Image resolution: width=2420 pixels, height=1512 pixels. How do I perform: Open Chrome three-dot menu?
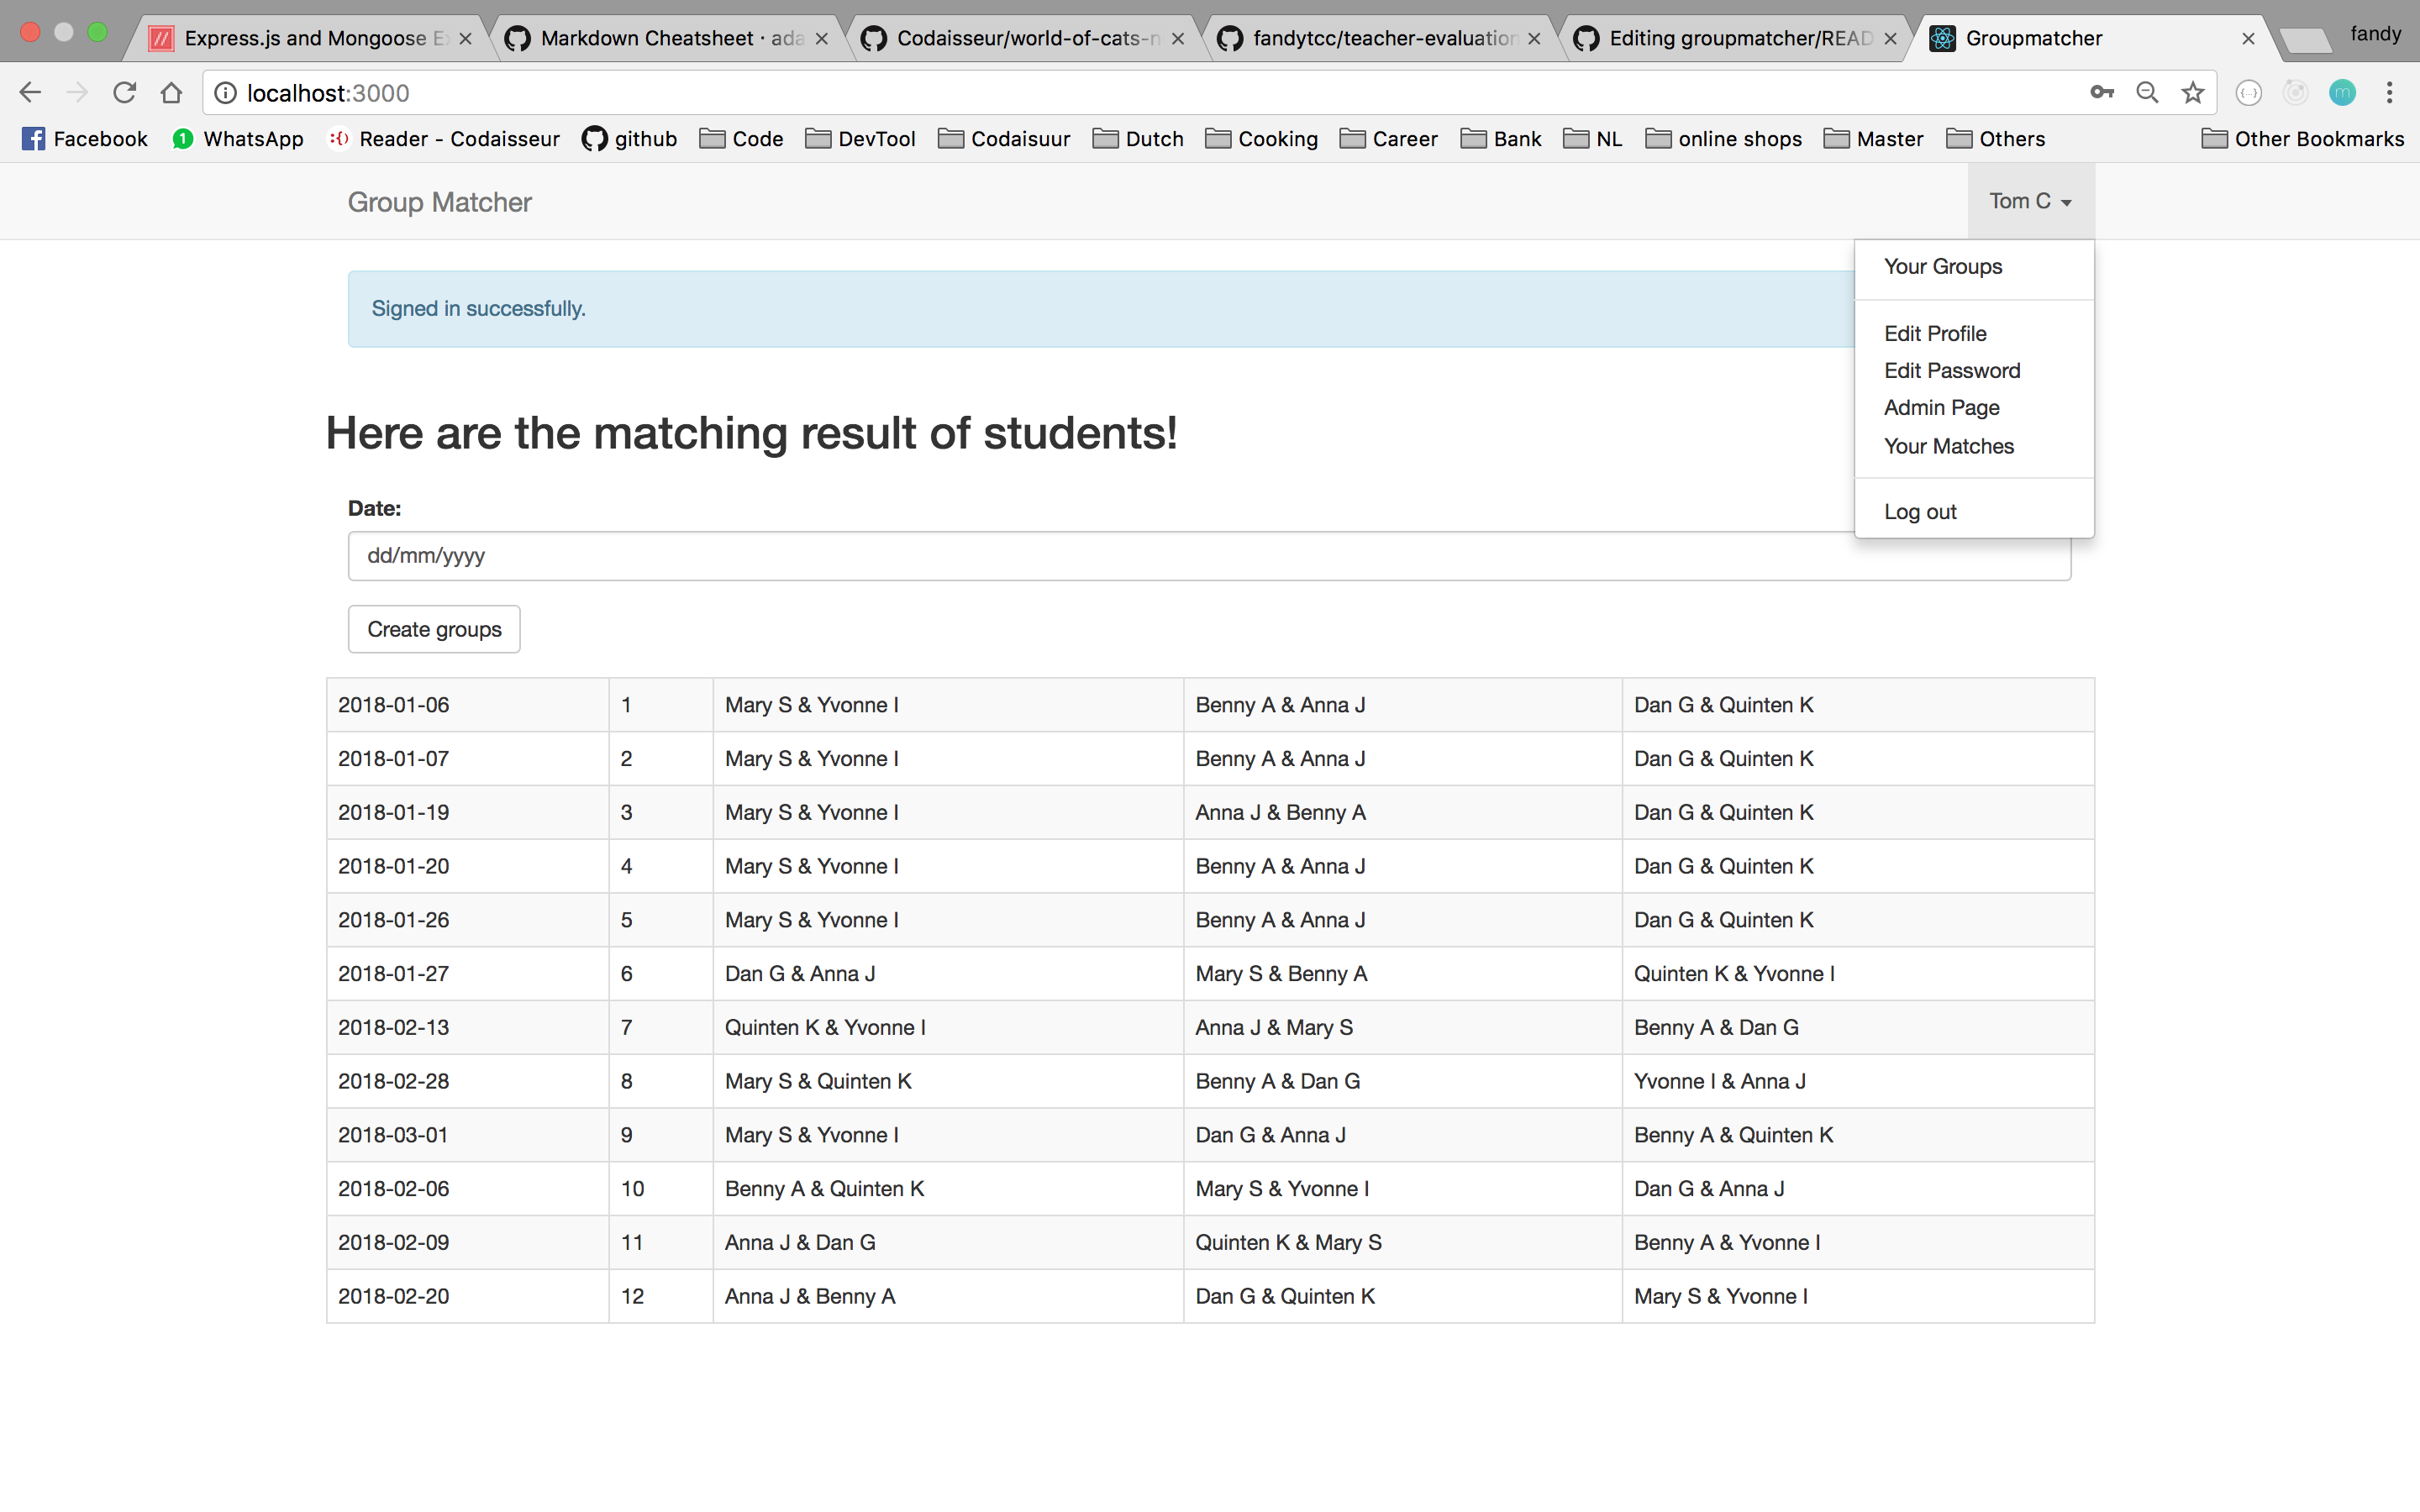coord(2389,93)
